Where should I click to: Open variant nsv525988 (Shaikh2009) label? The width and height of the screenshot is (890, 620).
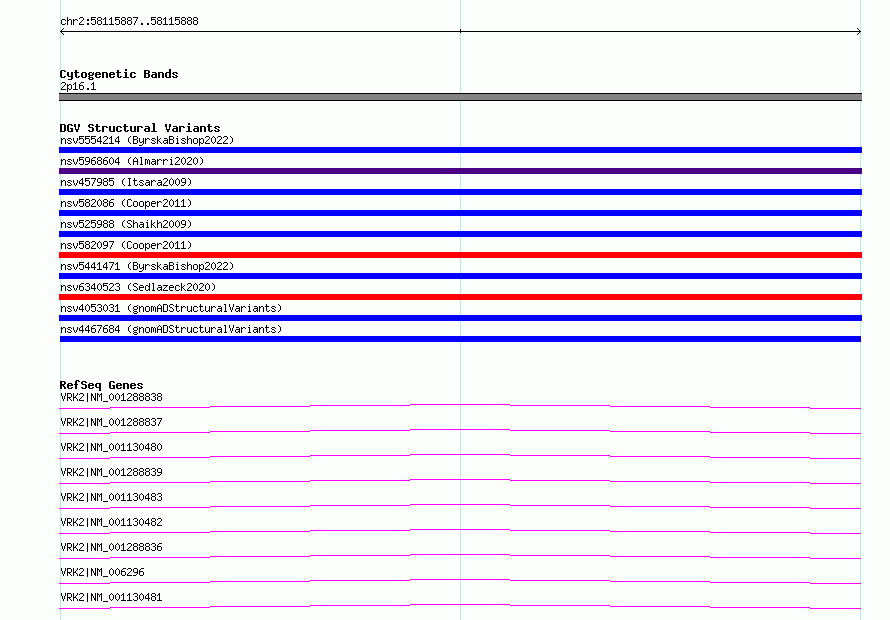[x=126, y=224]
